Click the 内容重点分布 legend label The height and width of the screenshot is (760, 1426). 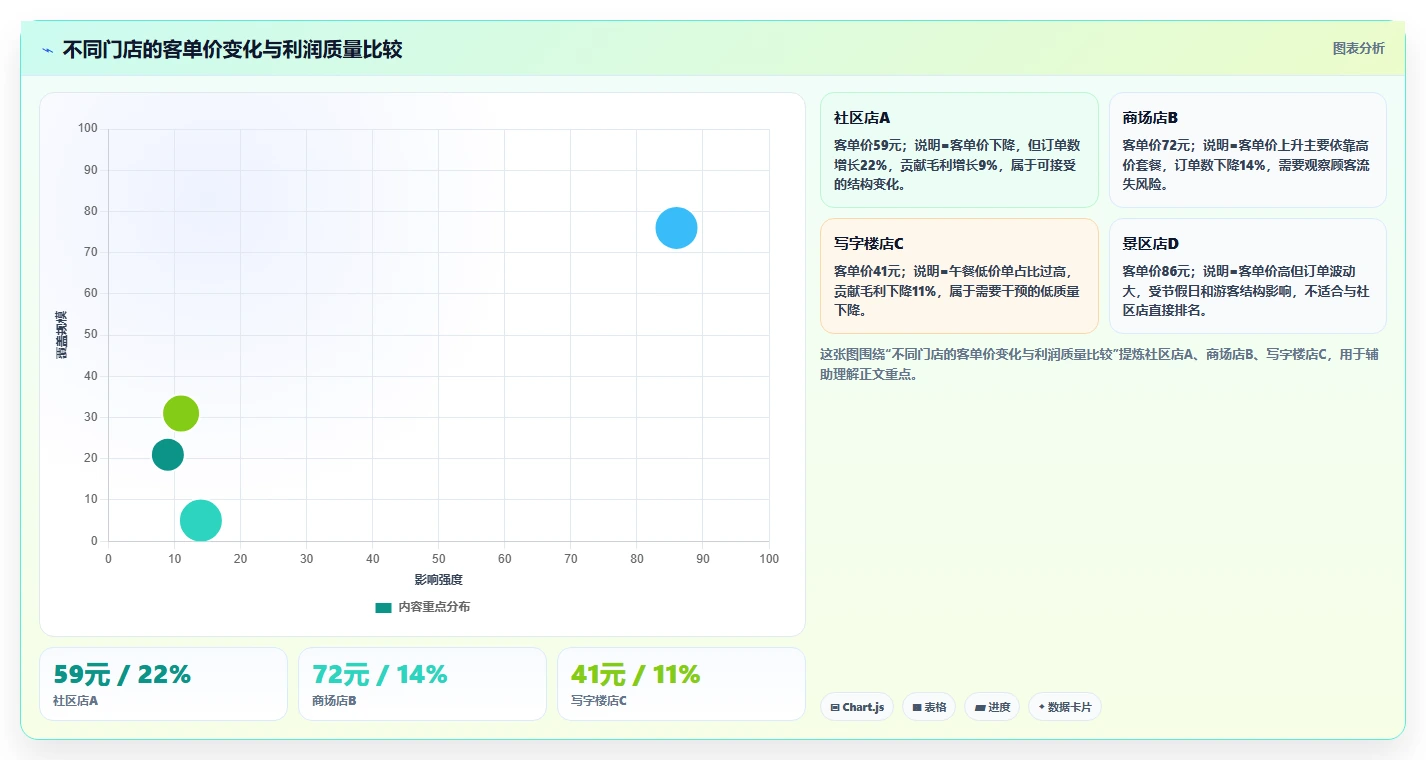point(434,607)
